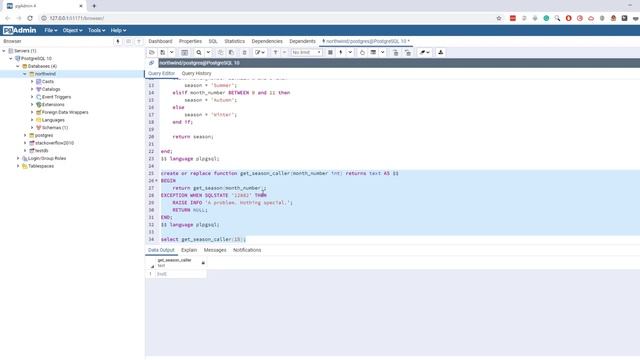
Task: Open the pgAdmin File menu
Action: [x=51, y=30]
